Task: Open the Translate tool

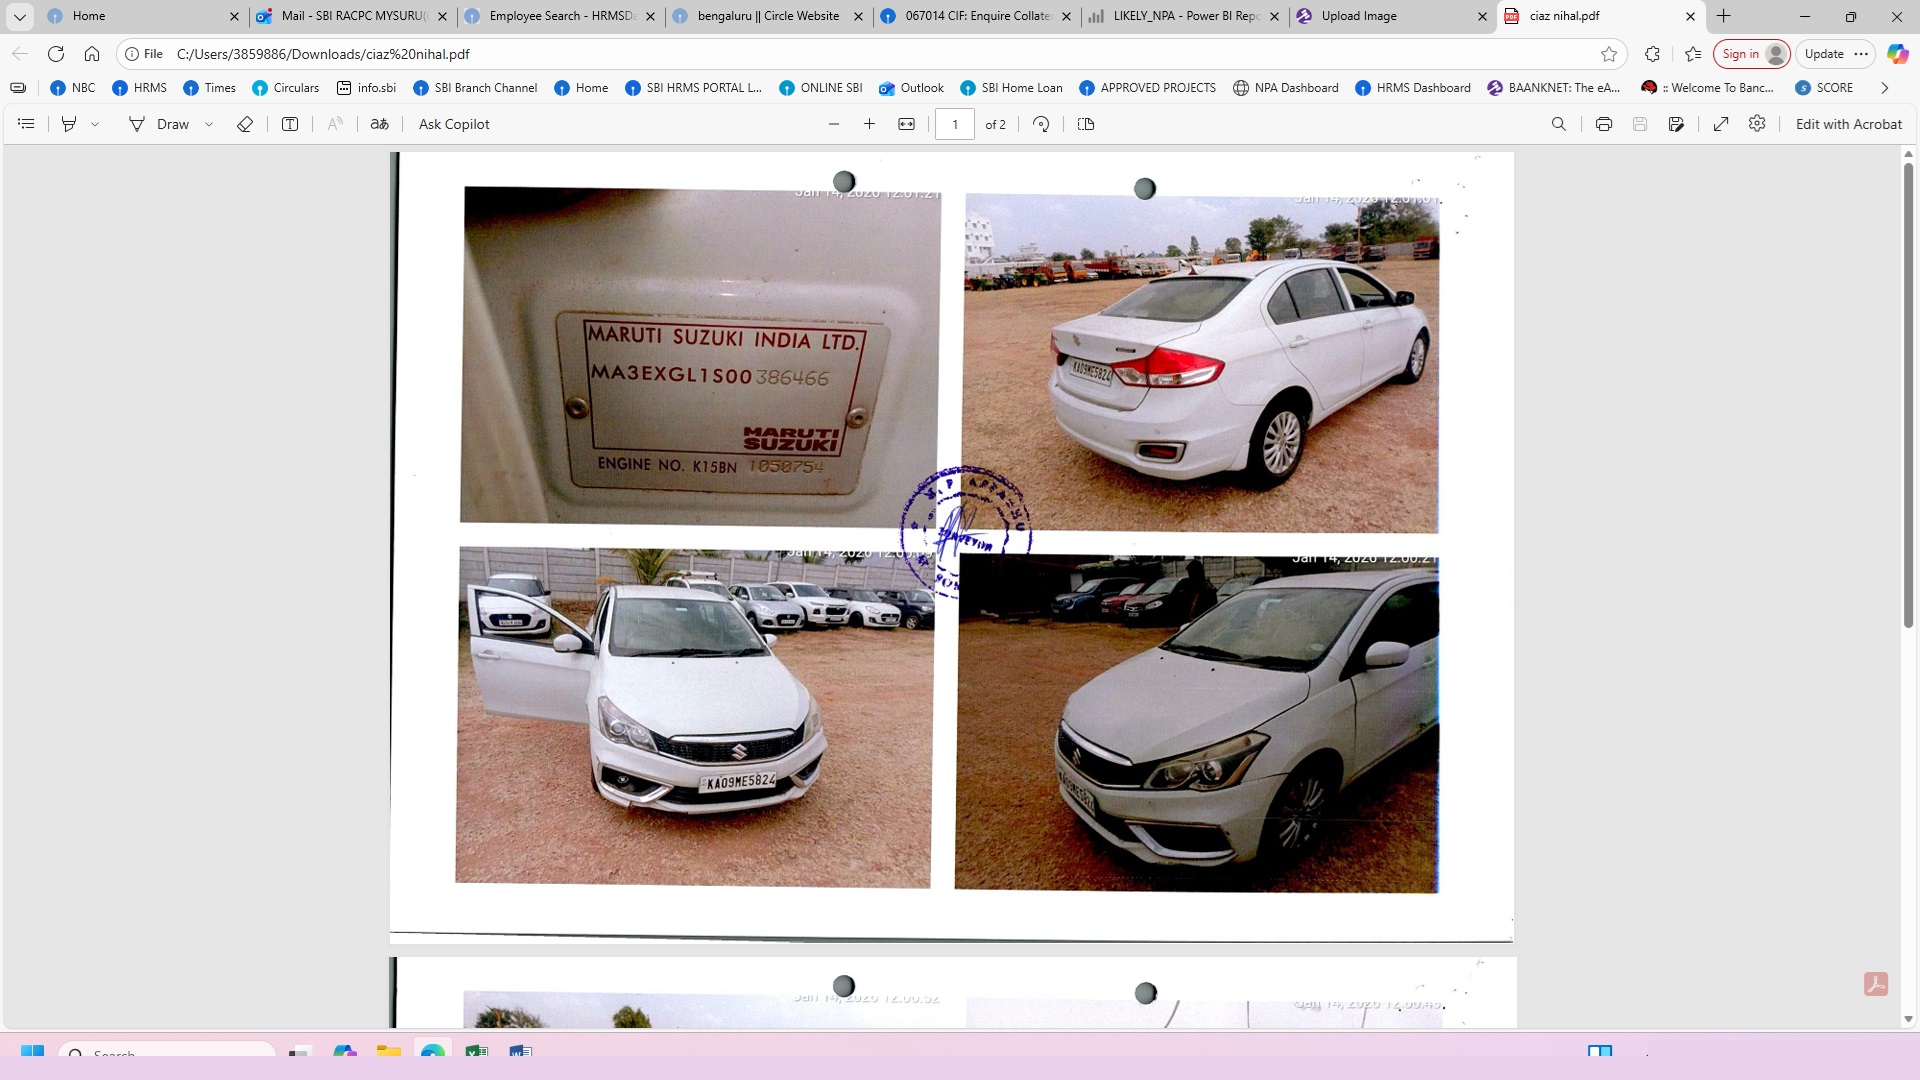Action: (380, 124)
